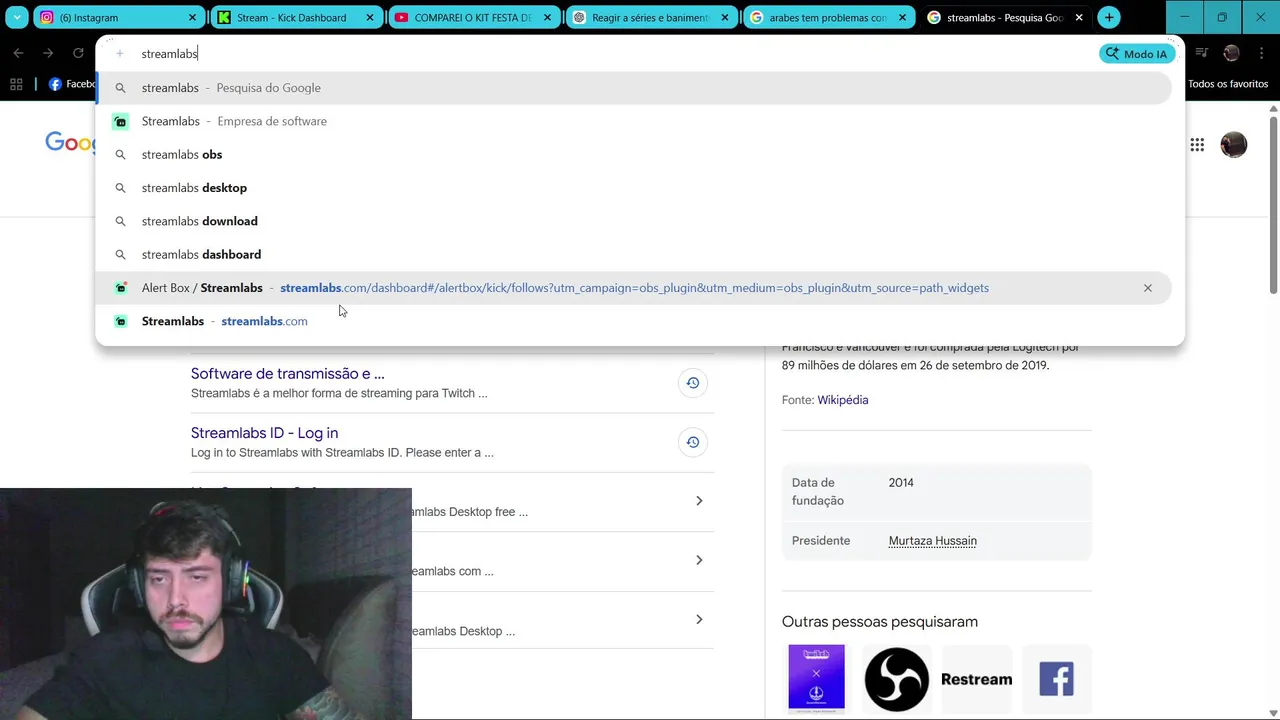Click the Facebook thumbnail in related searches
Screen dimensions: 1280x720
click(1056, 679)
